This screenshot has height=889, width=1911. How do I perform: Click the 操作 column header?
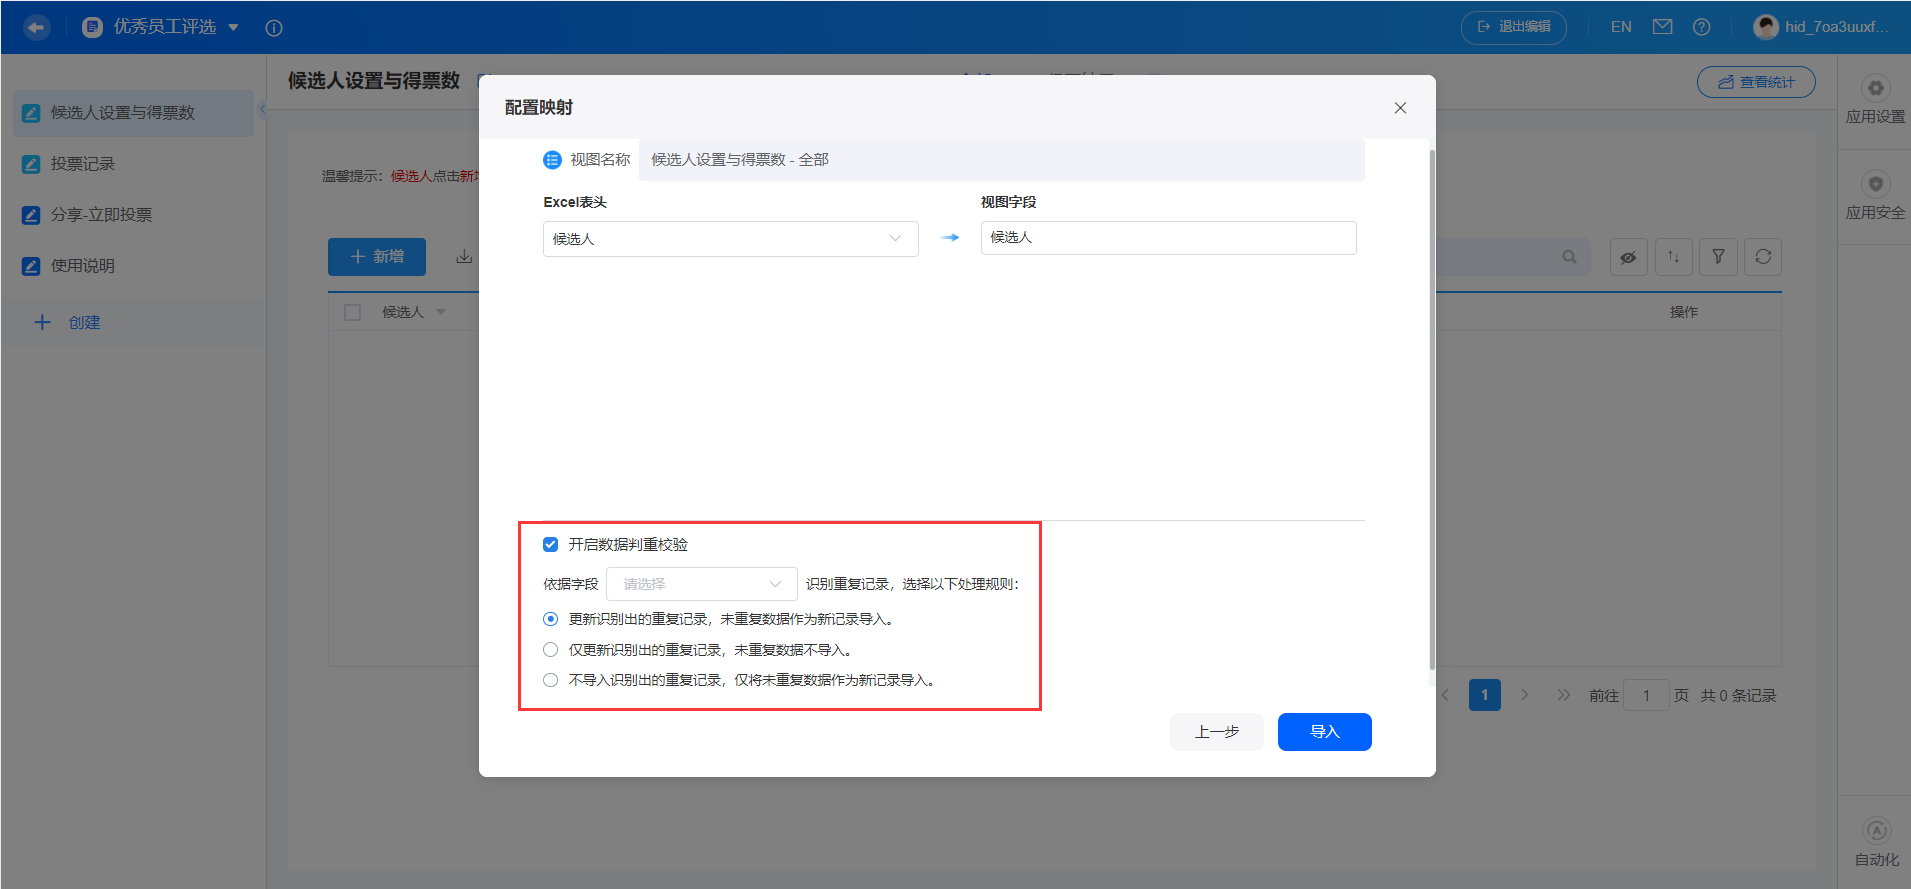(x=1684, y=313)
